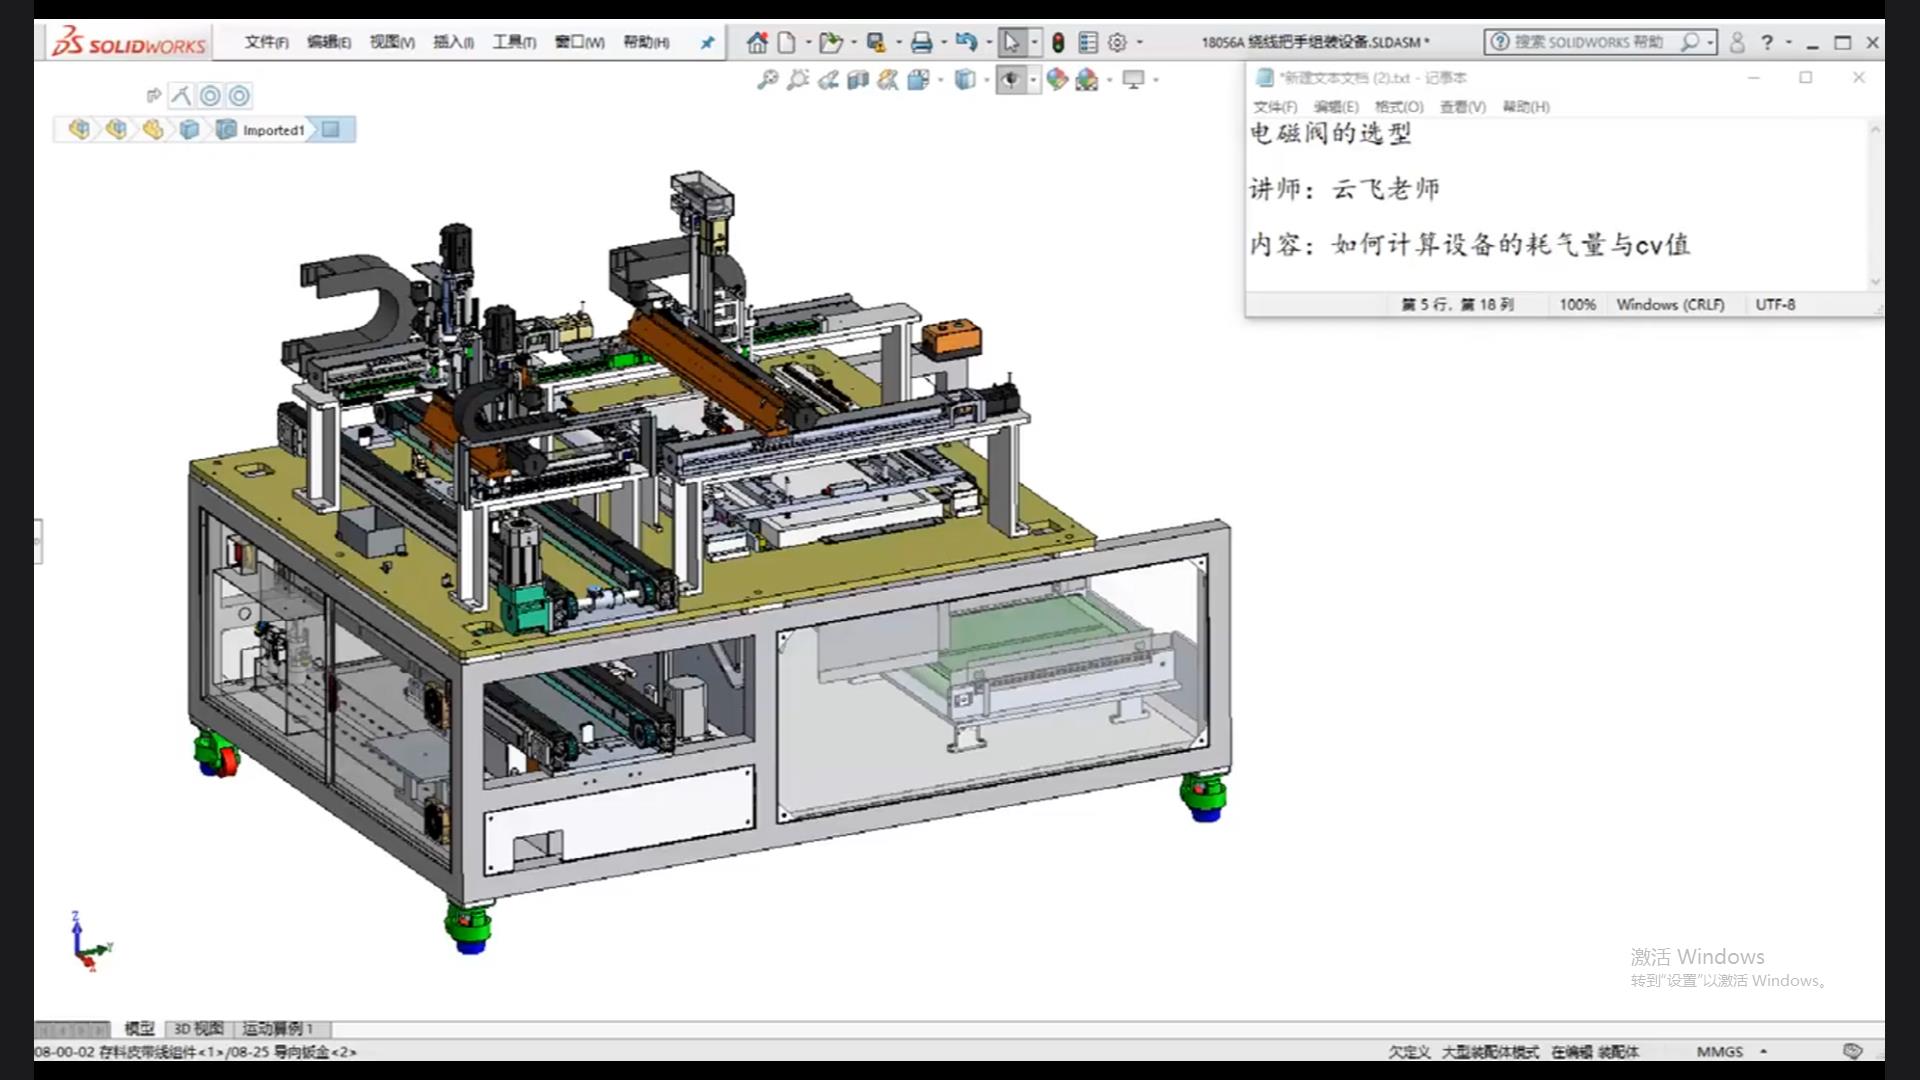Create a new document
Screen dimensions: 1920x1080
click(x=787, y=42)
